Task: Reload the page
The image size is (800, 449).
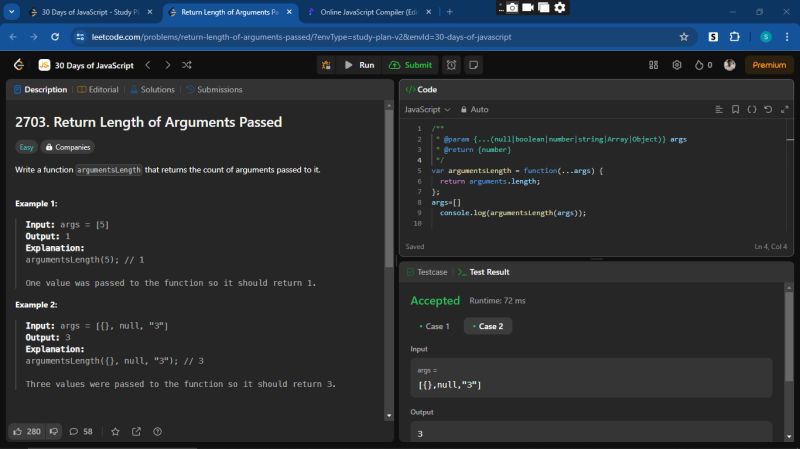Action: [55, 37]
